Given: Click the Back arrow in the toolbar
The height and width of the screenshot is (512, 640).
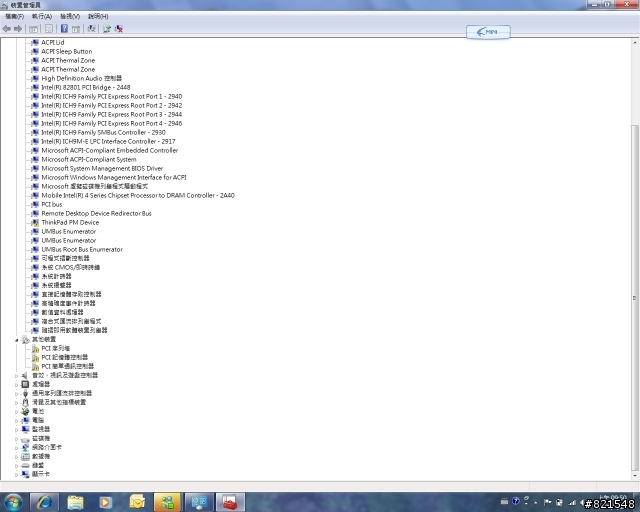Looking at the screenshot, I should pos(7,29).
